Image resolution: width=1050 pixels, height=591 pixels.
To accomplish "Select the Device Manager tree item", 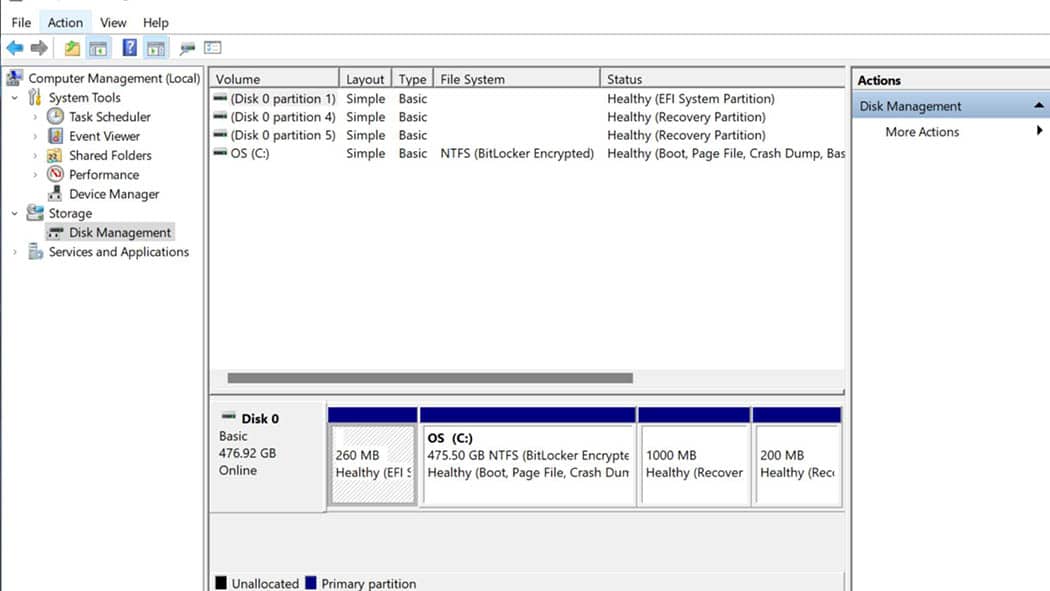I will [x=114, y=194].
